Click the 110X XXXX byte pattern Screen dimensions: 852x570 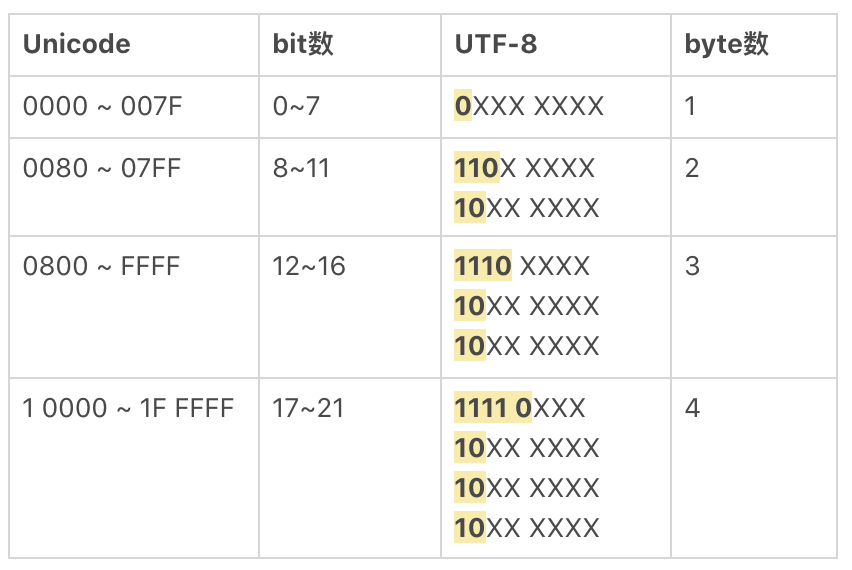tap(525, 167)
